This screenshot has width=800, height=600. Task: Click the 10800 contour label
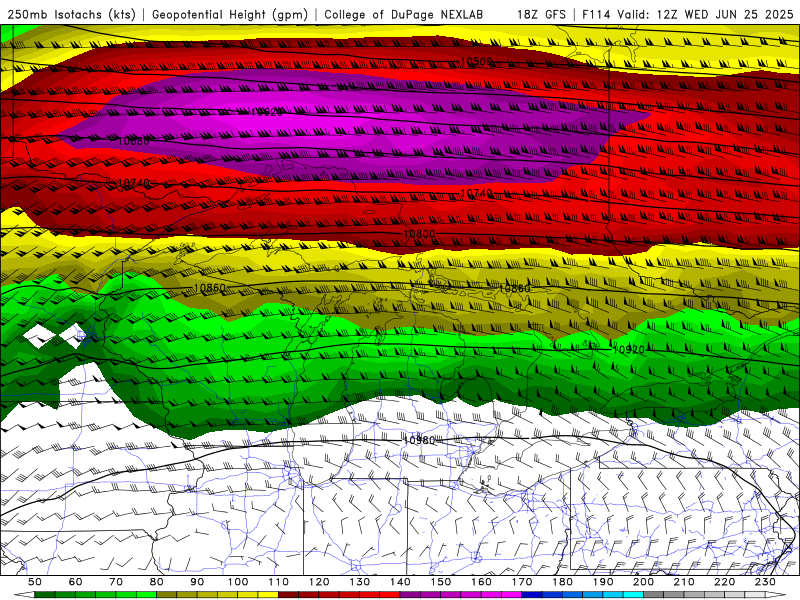[419, 234]
